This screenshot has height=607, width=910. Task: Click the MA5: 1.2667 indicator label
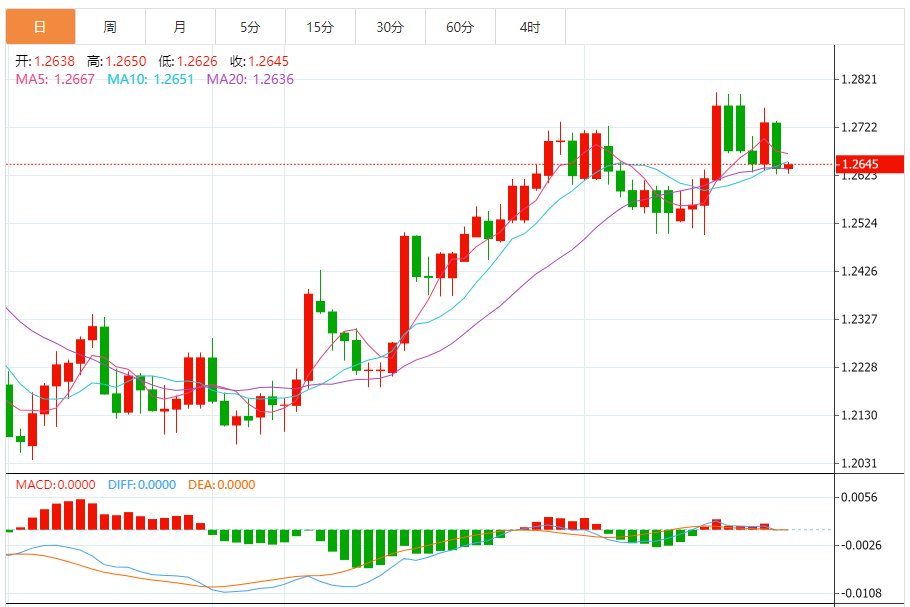[55, 80]
